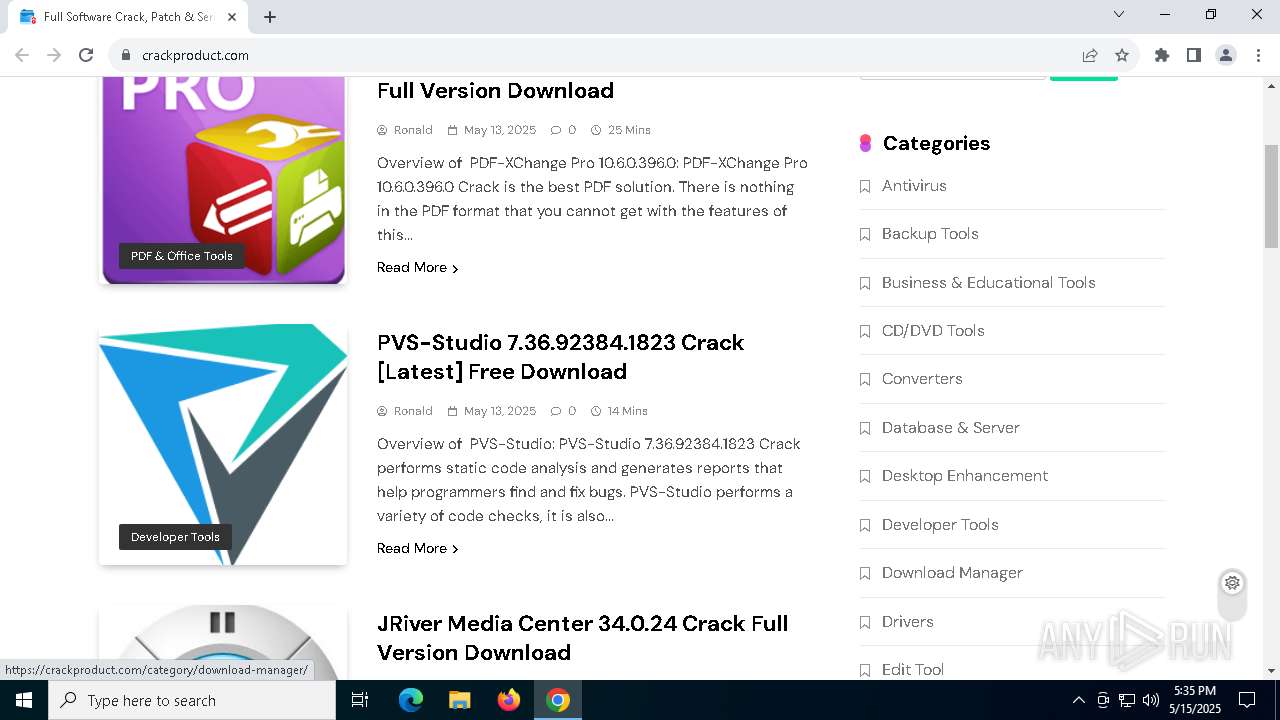Open Business & Educational Tools category

tap(989, 283)
